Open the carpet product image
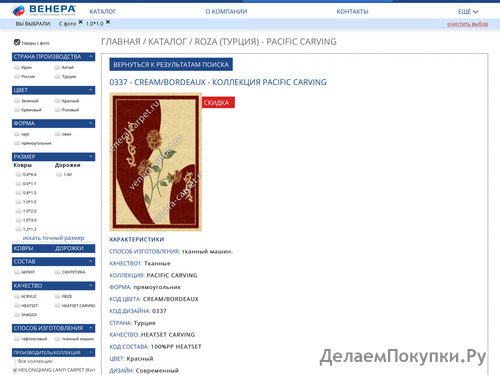 click(156, 162)
